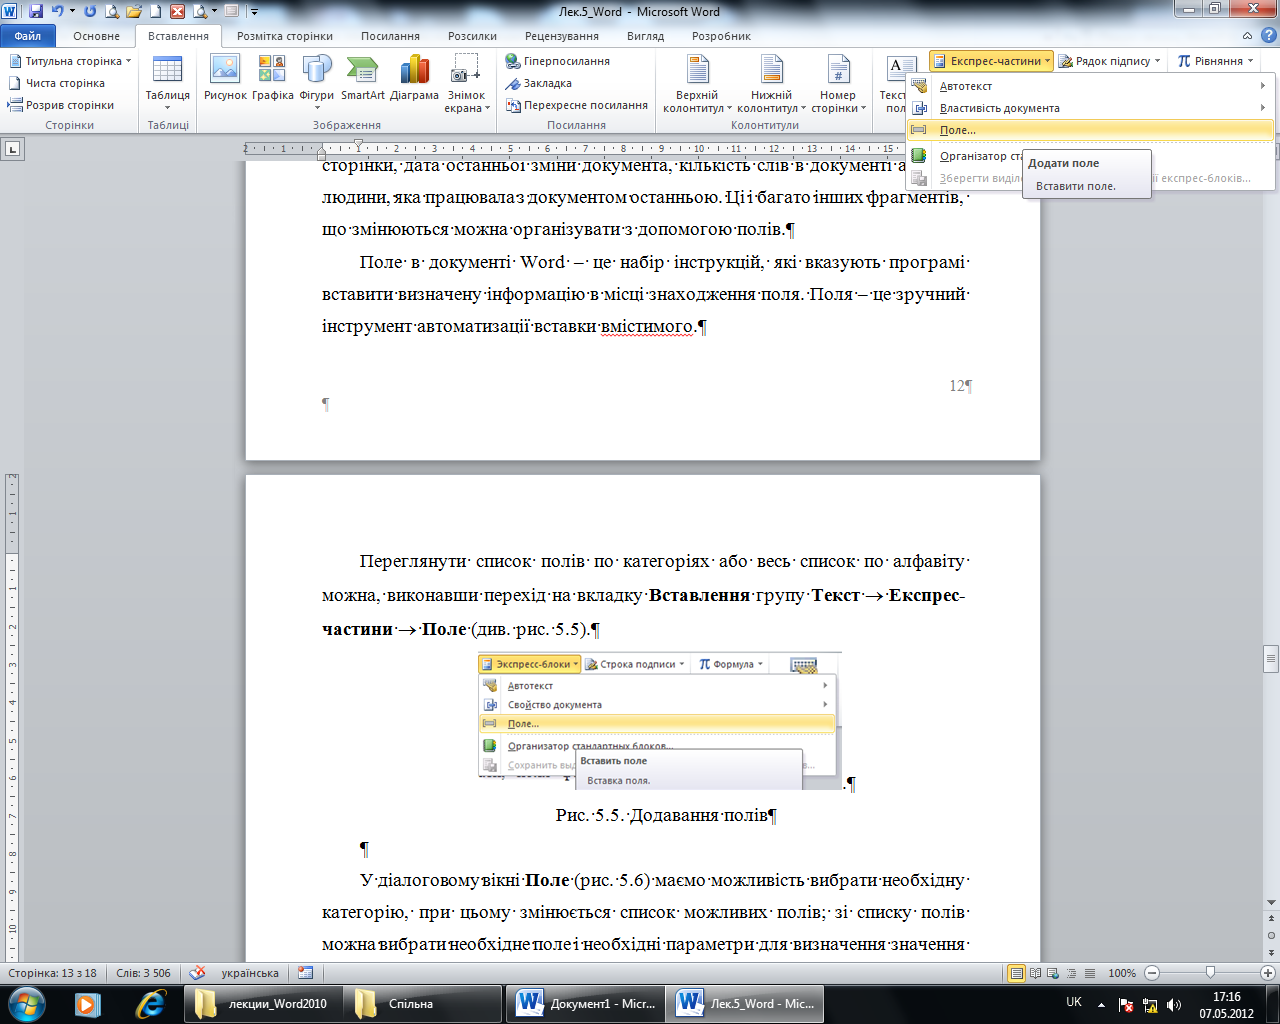The width and height of the screenshot is (1280, 1024).
Task: Open word count Слів: 3 506
Action: tap(143, 973)
